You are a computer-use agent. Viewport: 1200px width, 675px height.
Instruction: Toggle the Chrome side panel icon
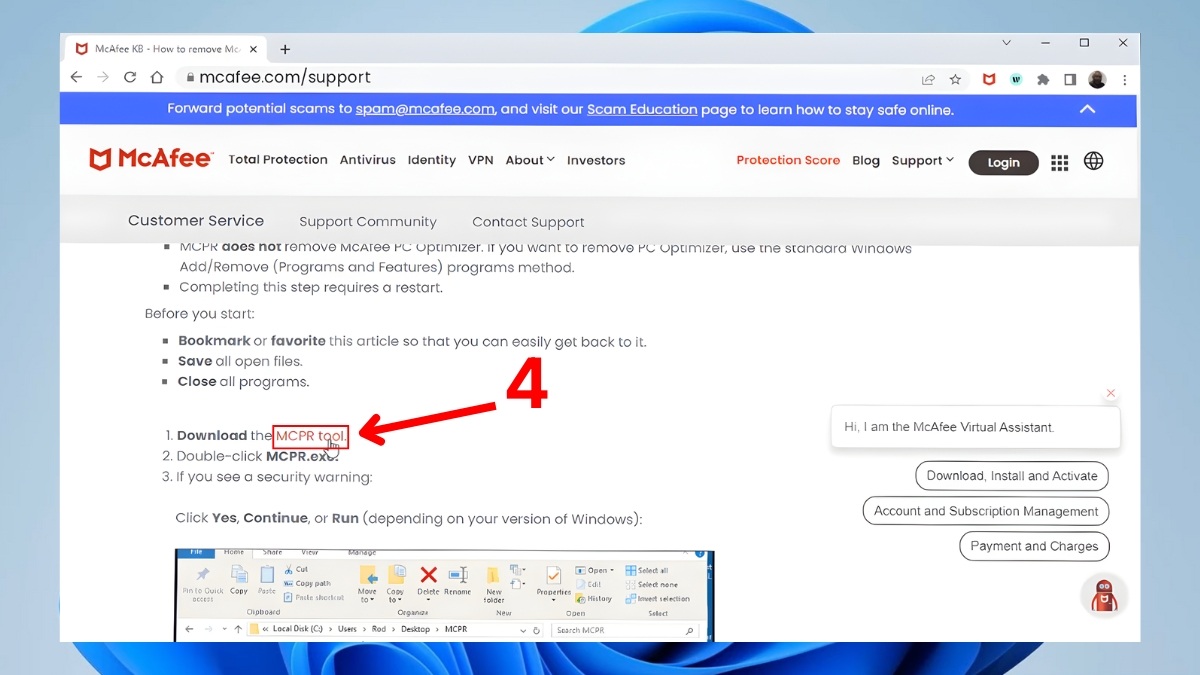click(x=1070, y=78)
